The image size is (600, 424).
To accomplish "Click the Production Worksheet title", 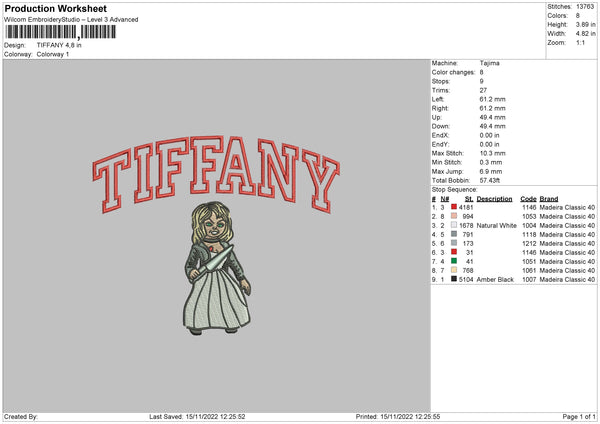I will coord(54,8).
